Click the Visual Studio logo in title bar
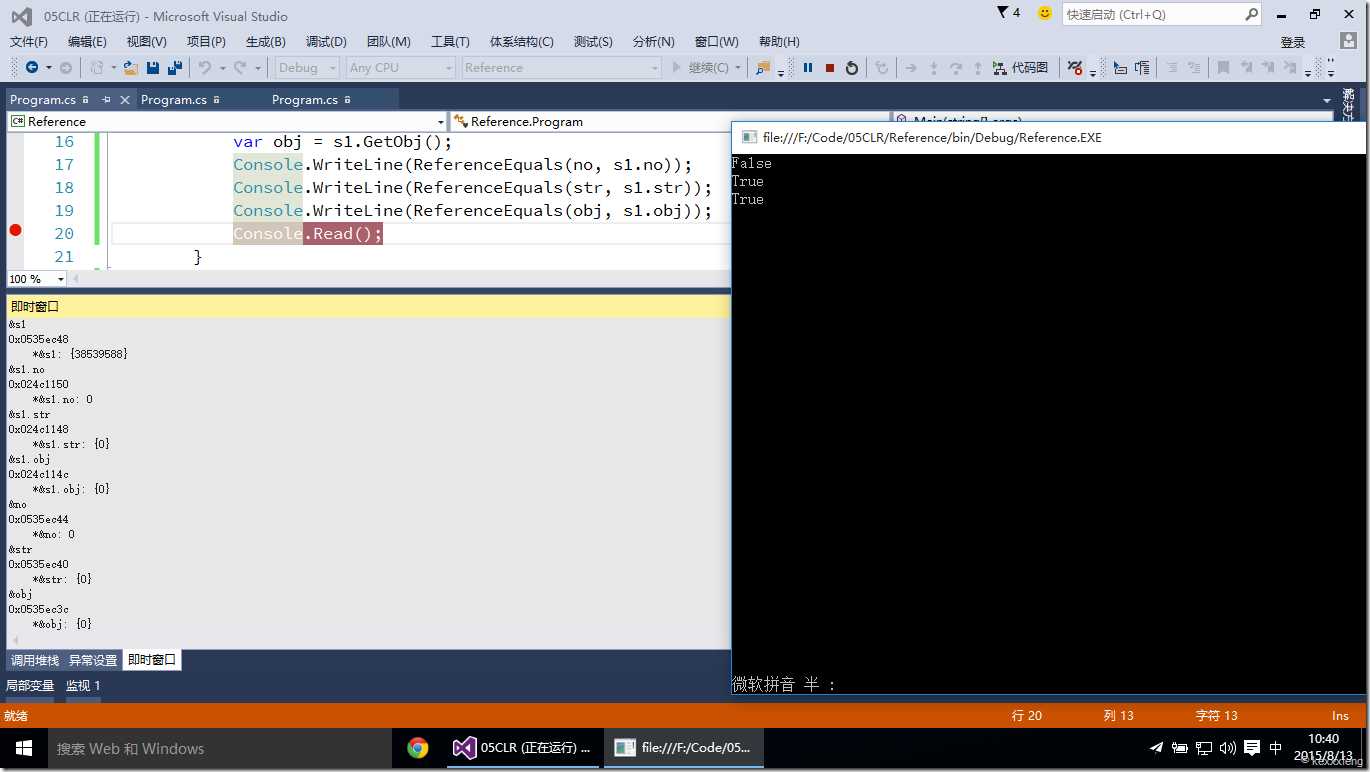Image resolution: width=1370 pixels, height=772 pixels. pos(21,16)
